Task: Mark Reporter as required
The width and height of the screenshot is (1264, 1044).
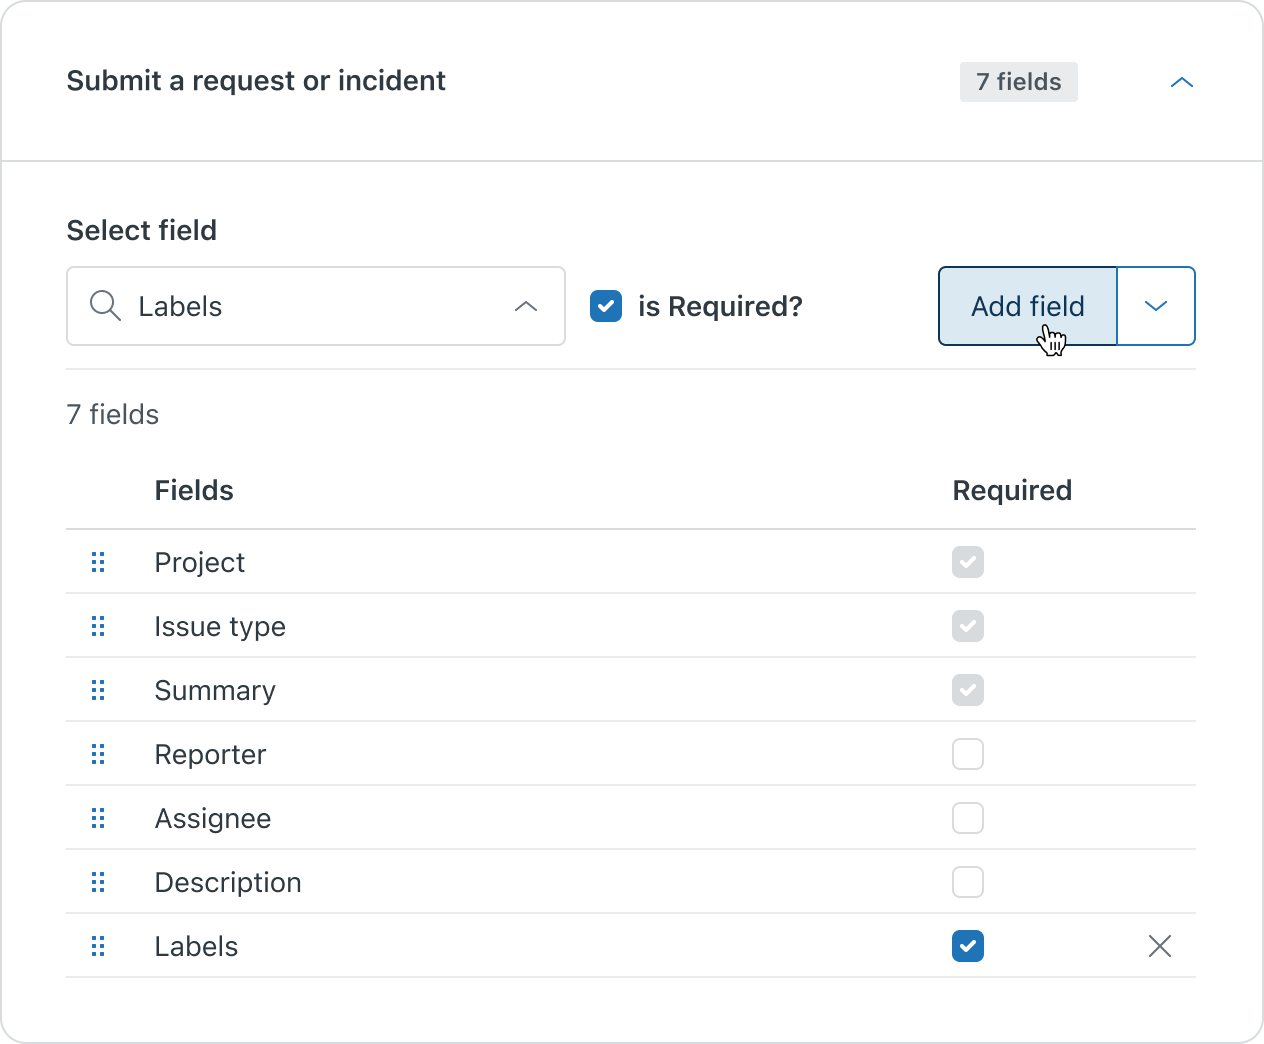Action: [x=967, y=754]
